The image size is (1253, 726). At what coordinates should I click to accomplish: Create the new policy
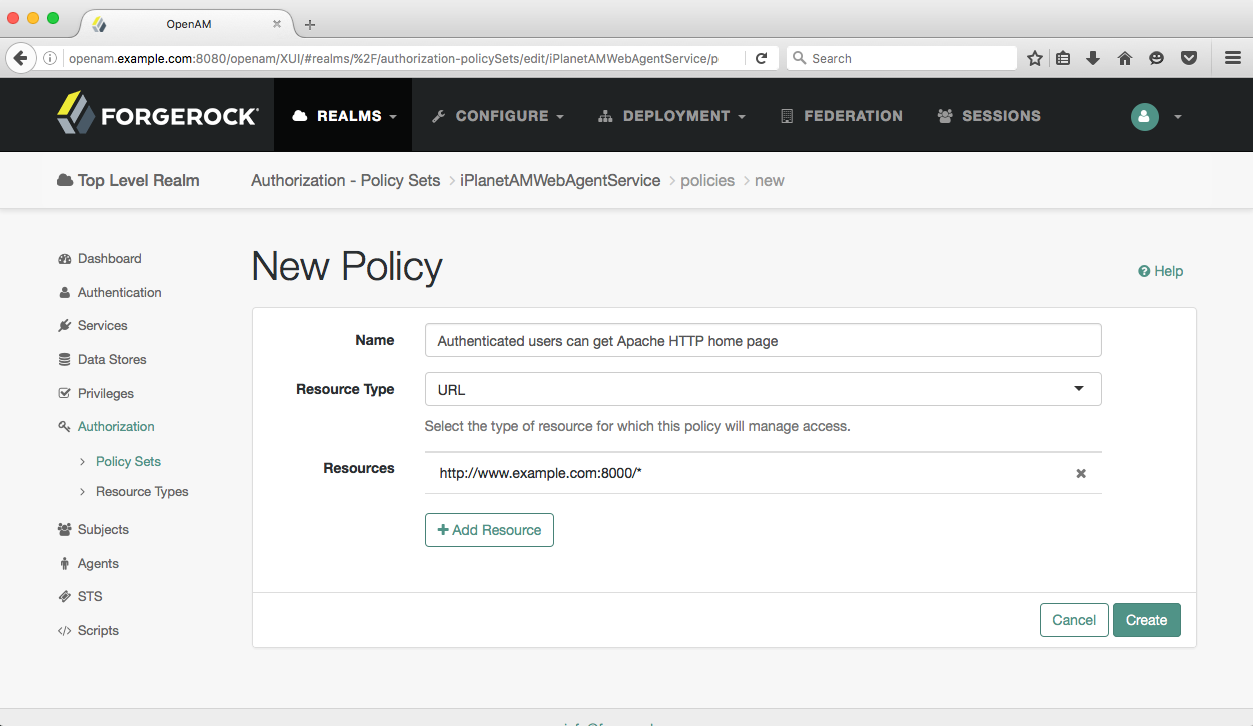(1146, 620)
